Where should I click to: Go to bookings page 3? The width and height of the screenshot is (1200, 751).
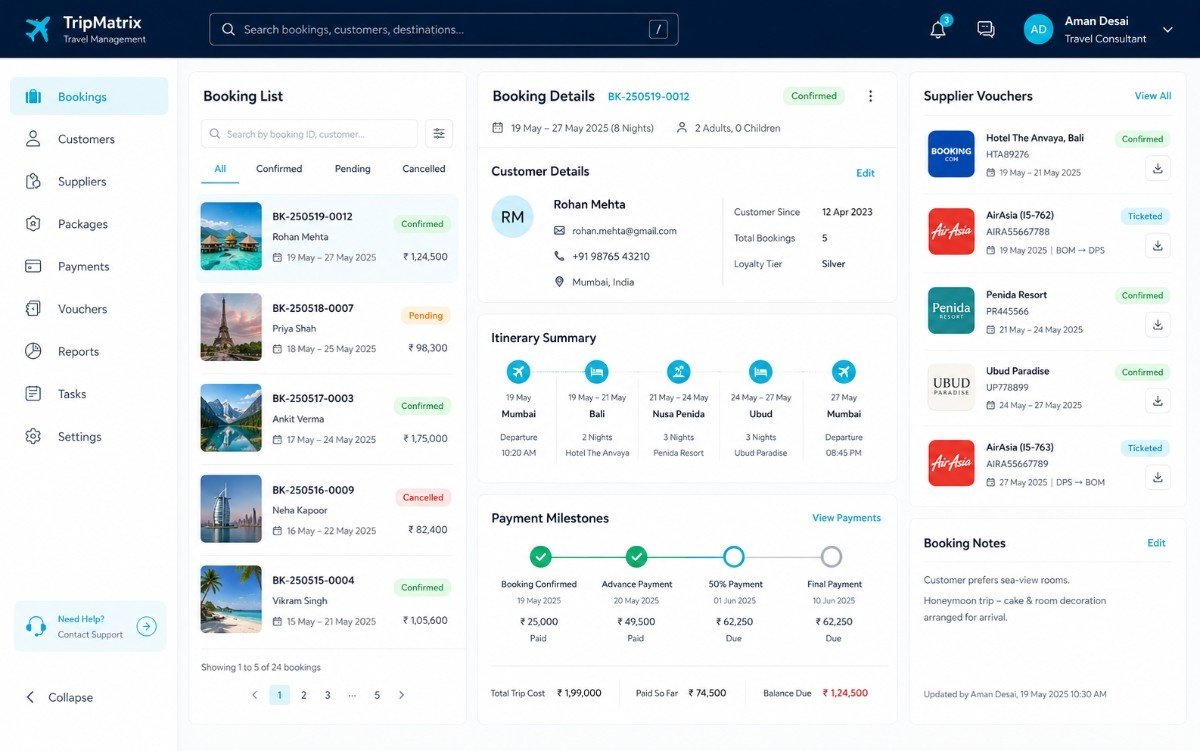tap(327, 695)
